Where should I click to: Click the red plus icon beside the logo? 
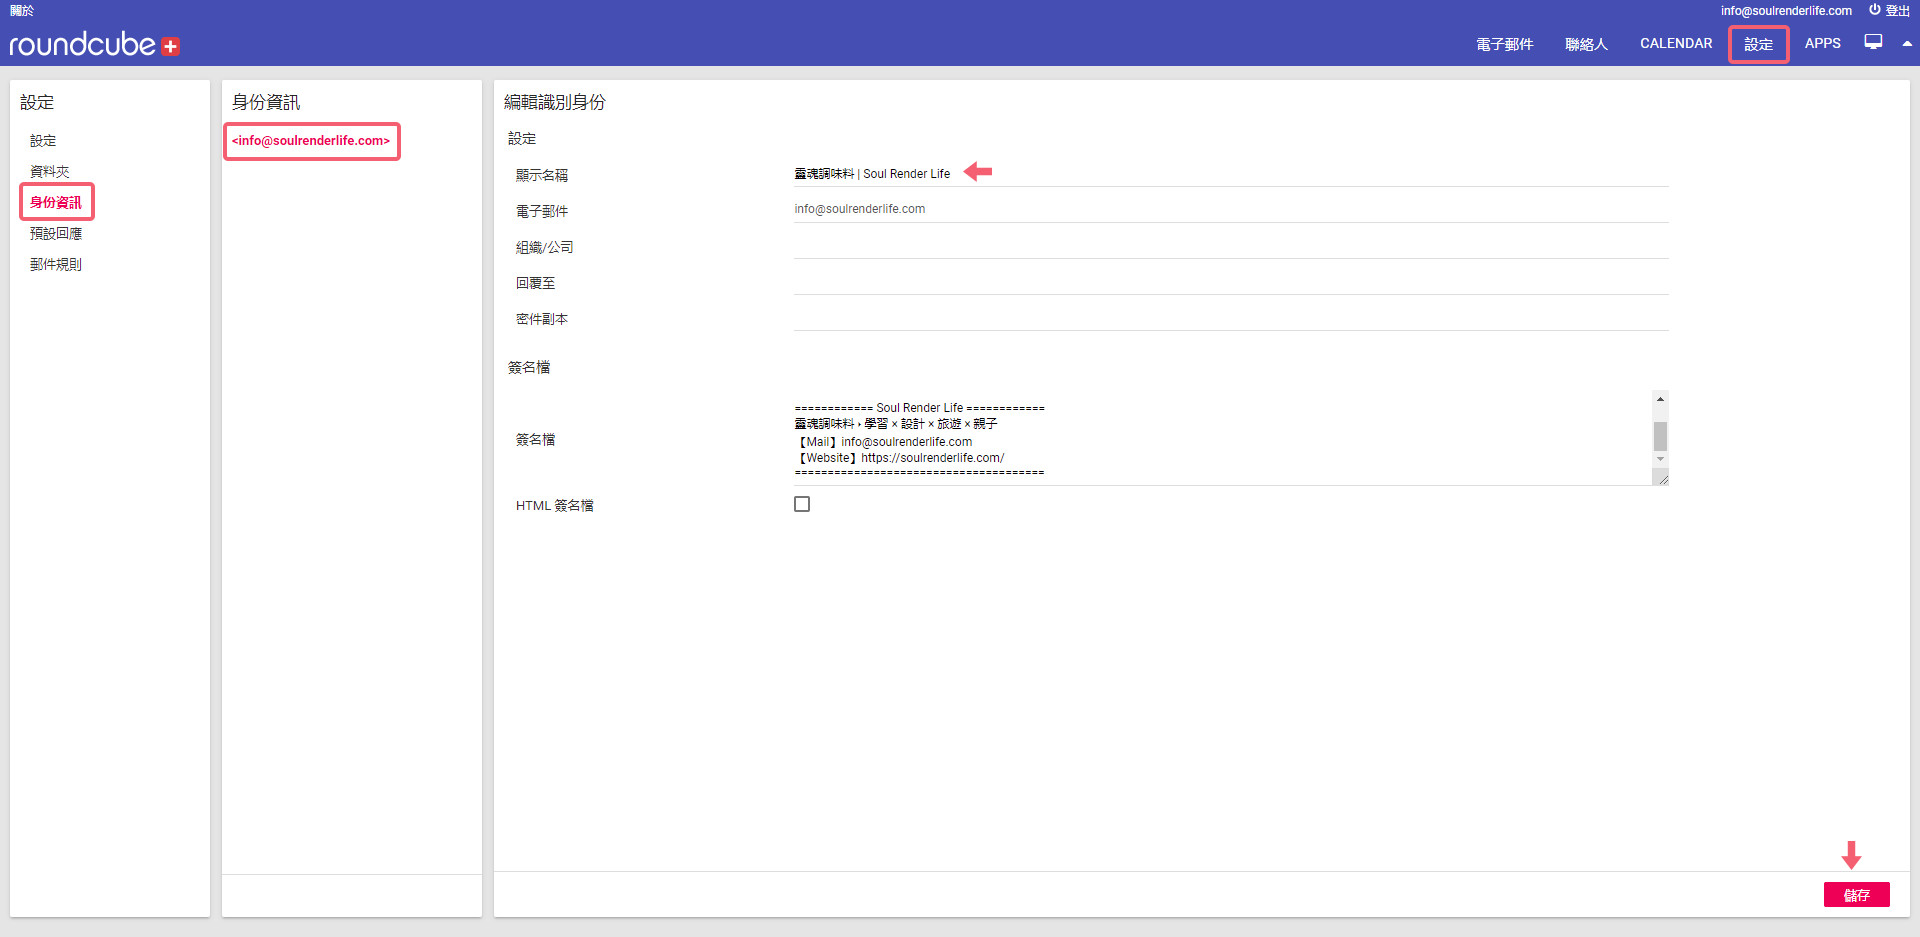click(x=171, y=46)
